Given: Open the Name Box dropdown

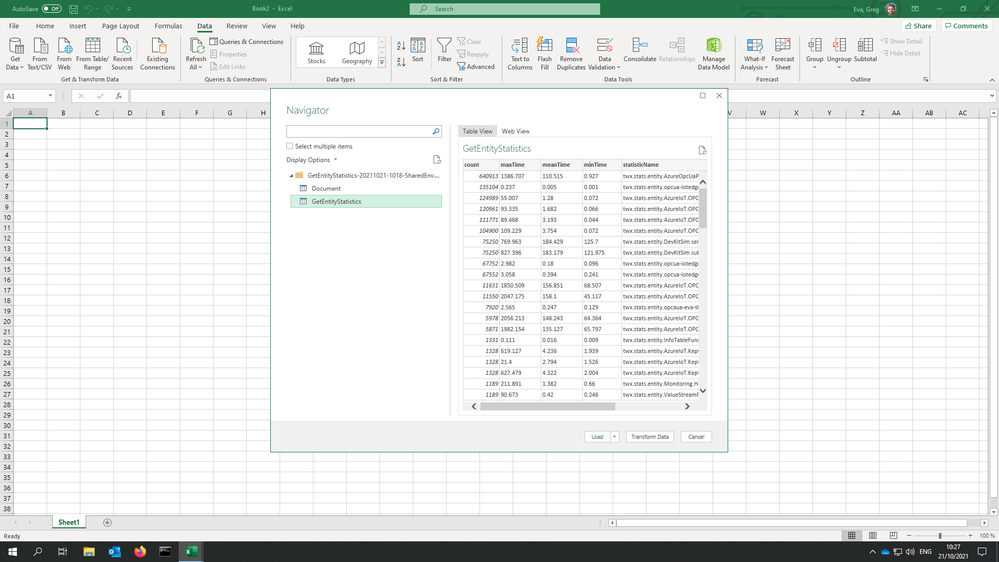Looking at the screenshot, I should tap(50, 96).
